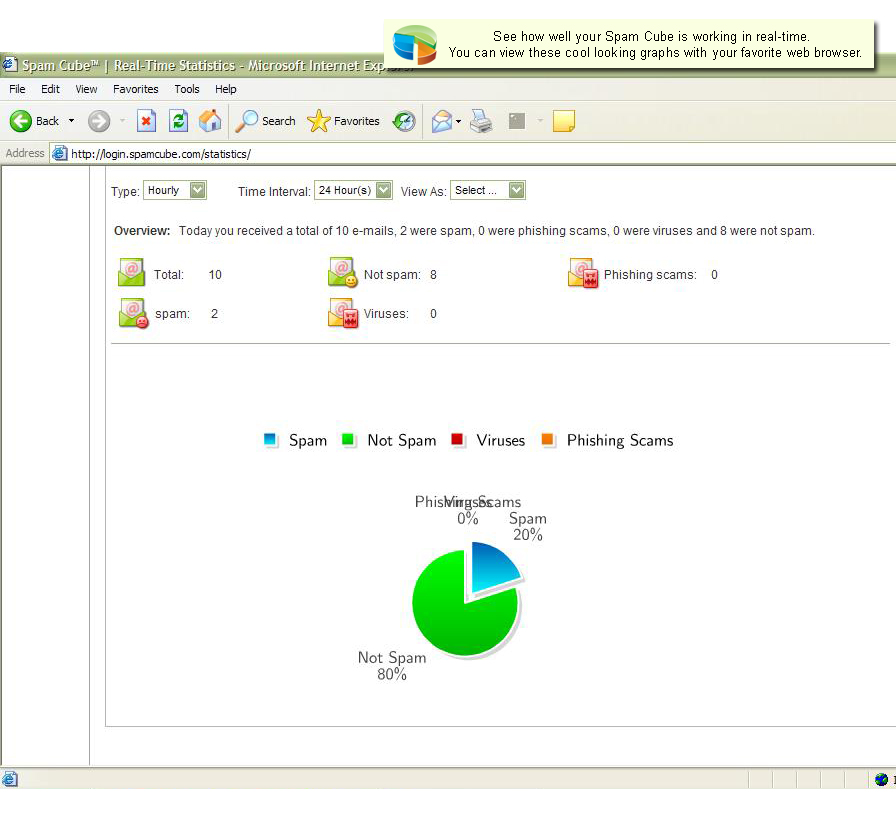Image resolution: width=896 pixels, height=830 pixels.
Task: Click the Viruses envelope icon
Action: (x=344, y=312)
